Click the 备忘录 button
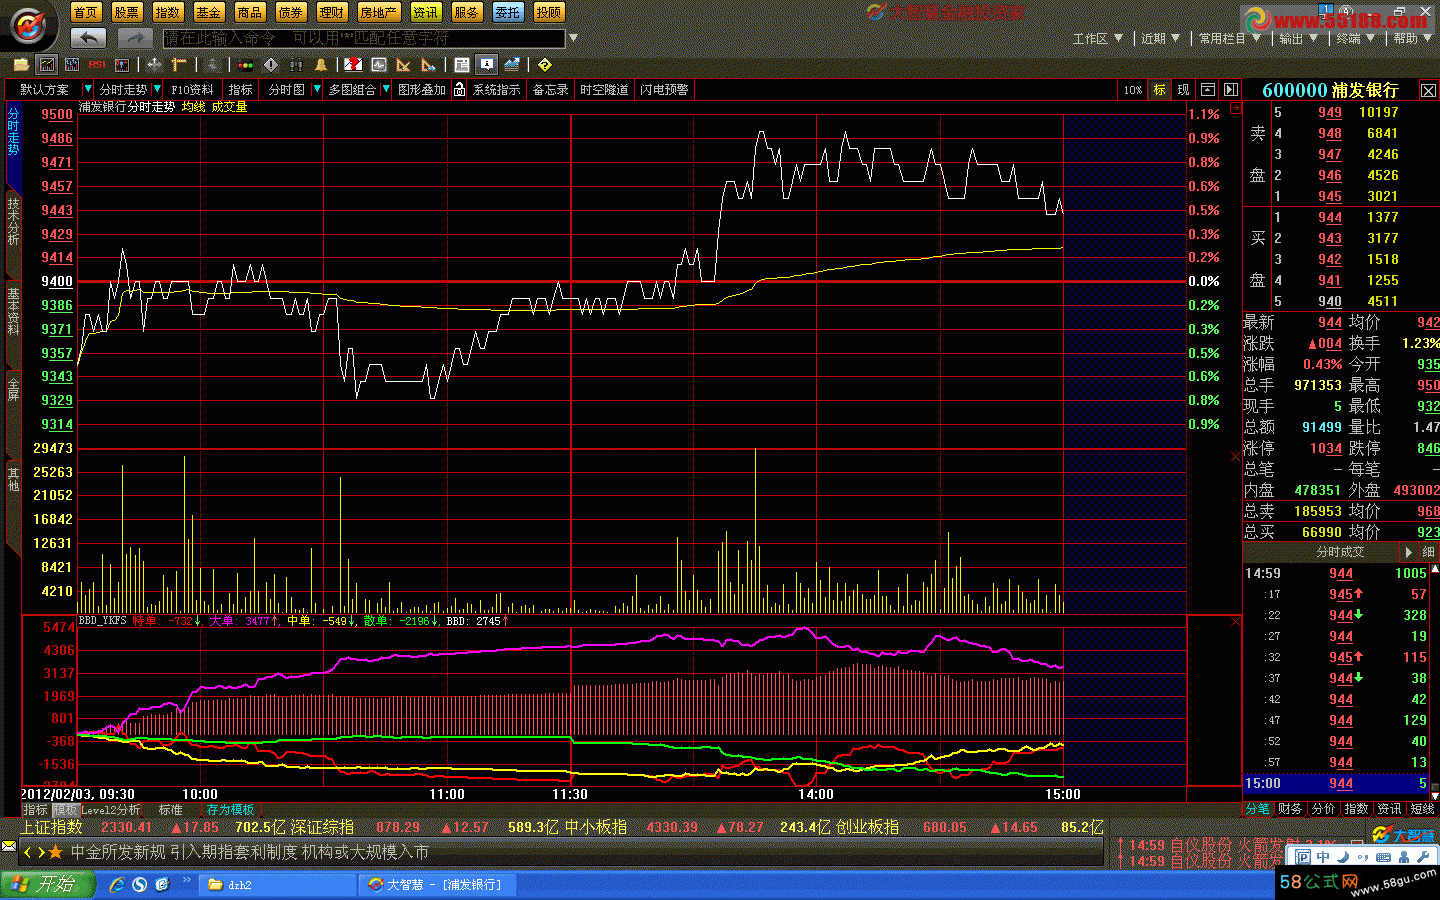 point(550,89)
